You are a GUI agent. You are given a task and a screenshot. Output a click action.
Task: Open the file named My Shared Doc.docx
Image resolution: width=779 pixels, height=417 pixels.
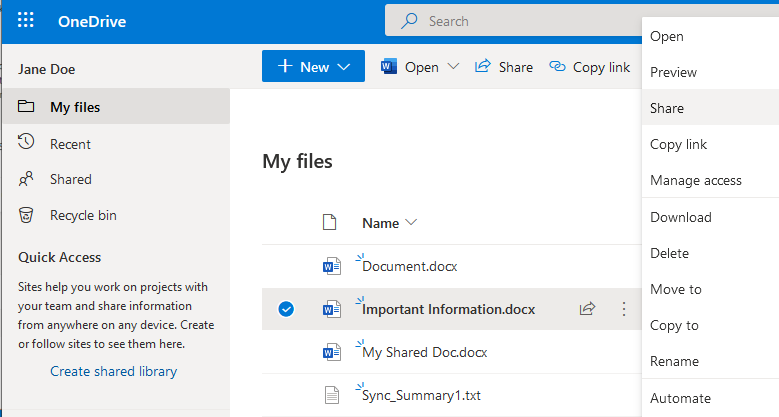(x=424, y=352)
